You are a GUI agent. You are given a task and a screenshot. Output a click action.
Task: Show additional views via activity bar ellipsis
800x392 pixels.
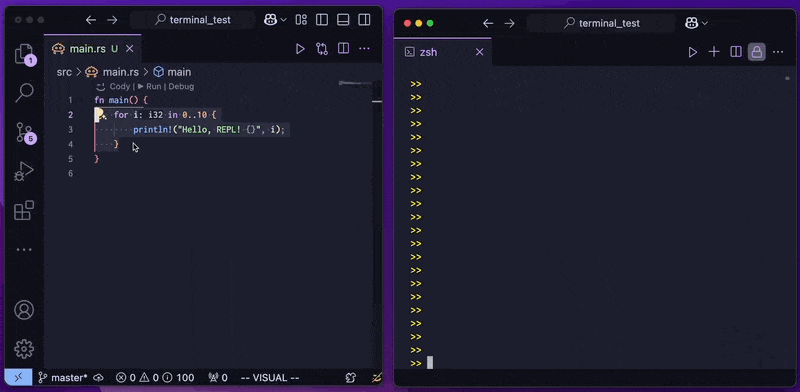[x=24, y=250]
